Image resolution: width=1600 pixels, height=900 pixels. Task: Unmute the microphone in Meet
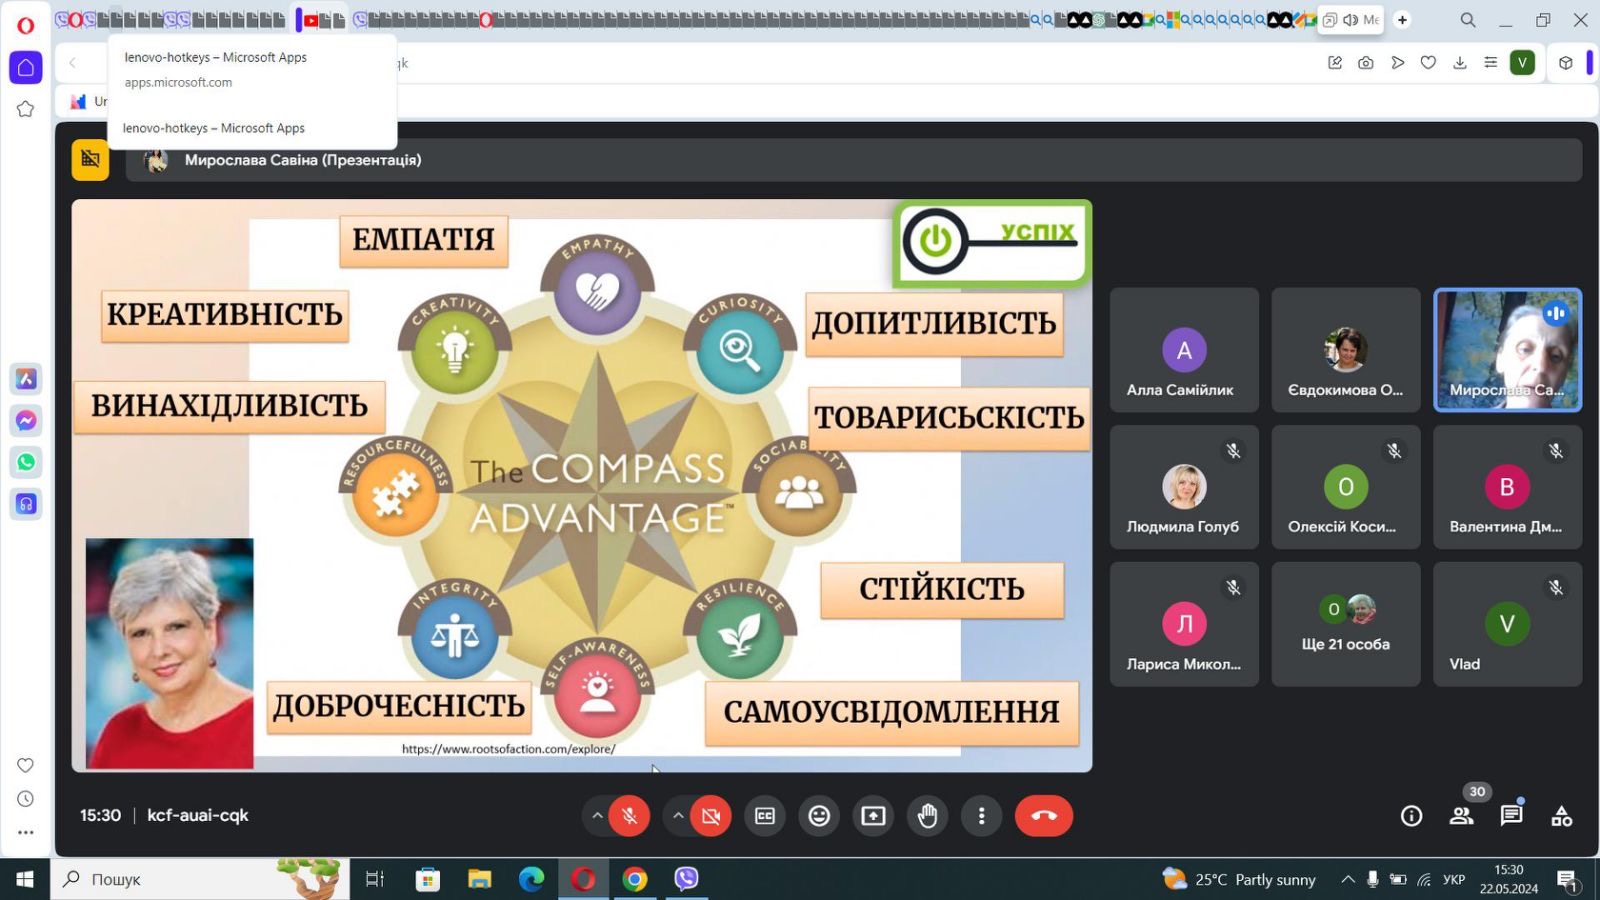629,816
